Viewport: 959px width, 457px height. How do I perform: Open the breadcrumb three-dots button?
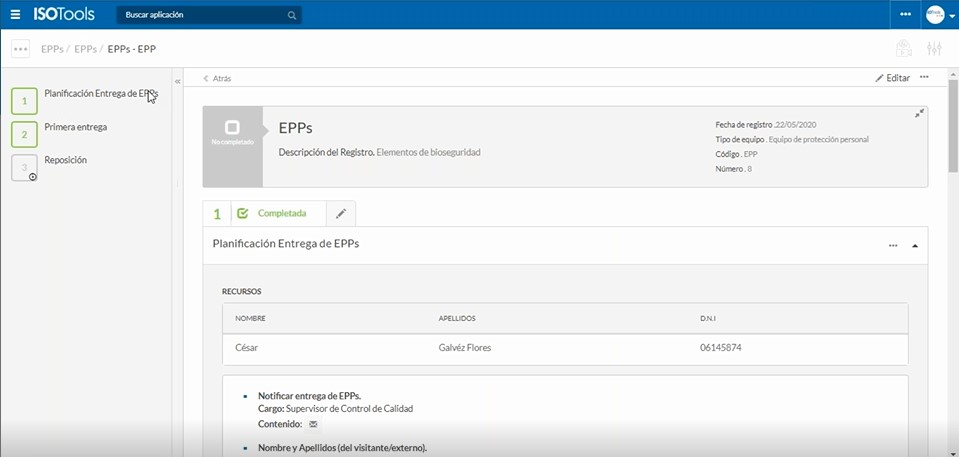coord(20,49)
